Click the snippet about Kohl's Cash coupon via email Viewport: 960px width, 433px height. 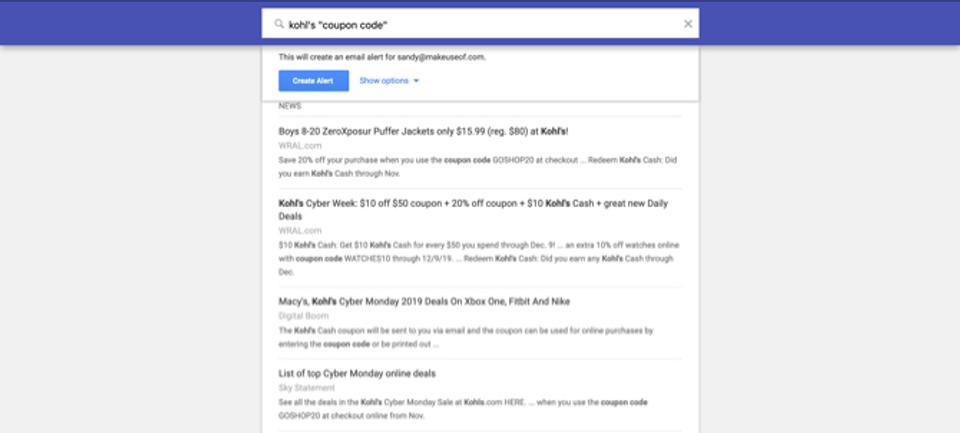pyautogui.click(x=466, y=337)
